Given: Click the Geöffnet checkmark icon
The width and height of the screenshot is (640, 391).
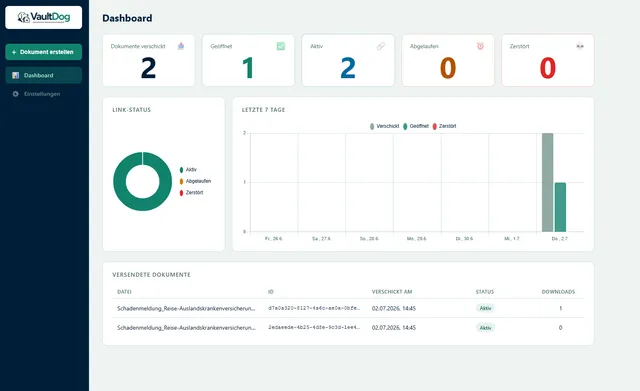Looking at the screenshot, I should click(x=281, y=46).
